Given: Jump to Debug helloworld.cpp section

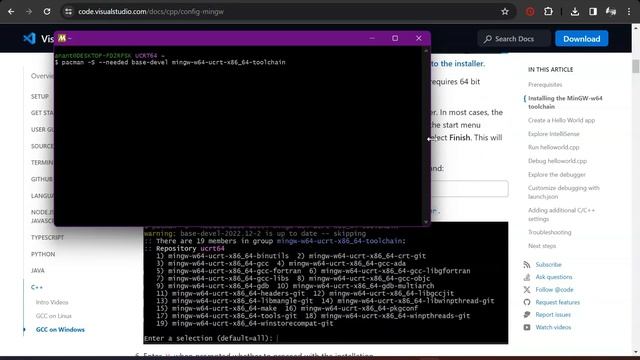Looking at the screenshot, I should (x=557, y=161).
